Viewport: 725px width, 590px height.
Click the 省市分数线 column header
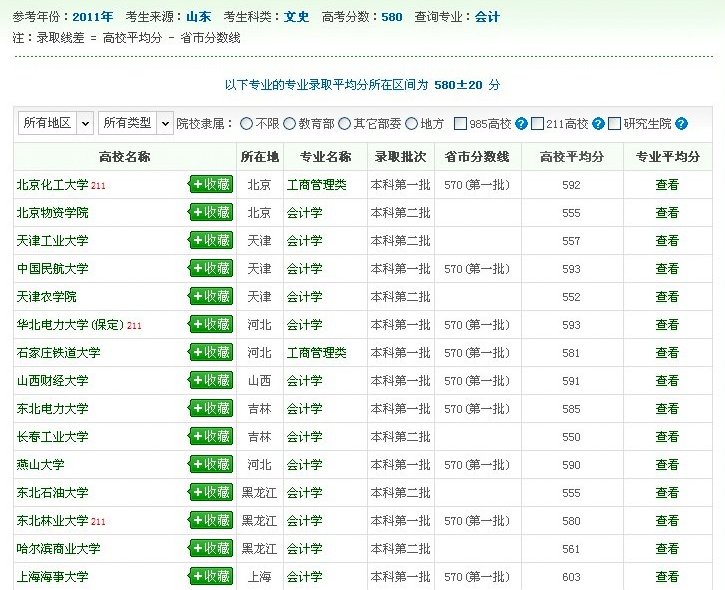tap(477, 157)
